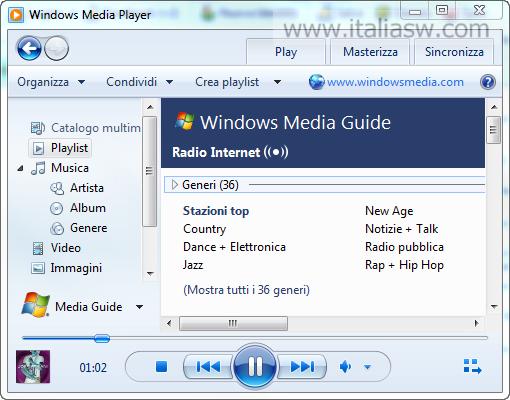This screenshot has width=510, height=400.
Task: Click guide horizontal scroll left arrow
Action: point(169,323)
